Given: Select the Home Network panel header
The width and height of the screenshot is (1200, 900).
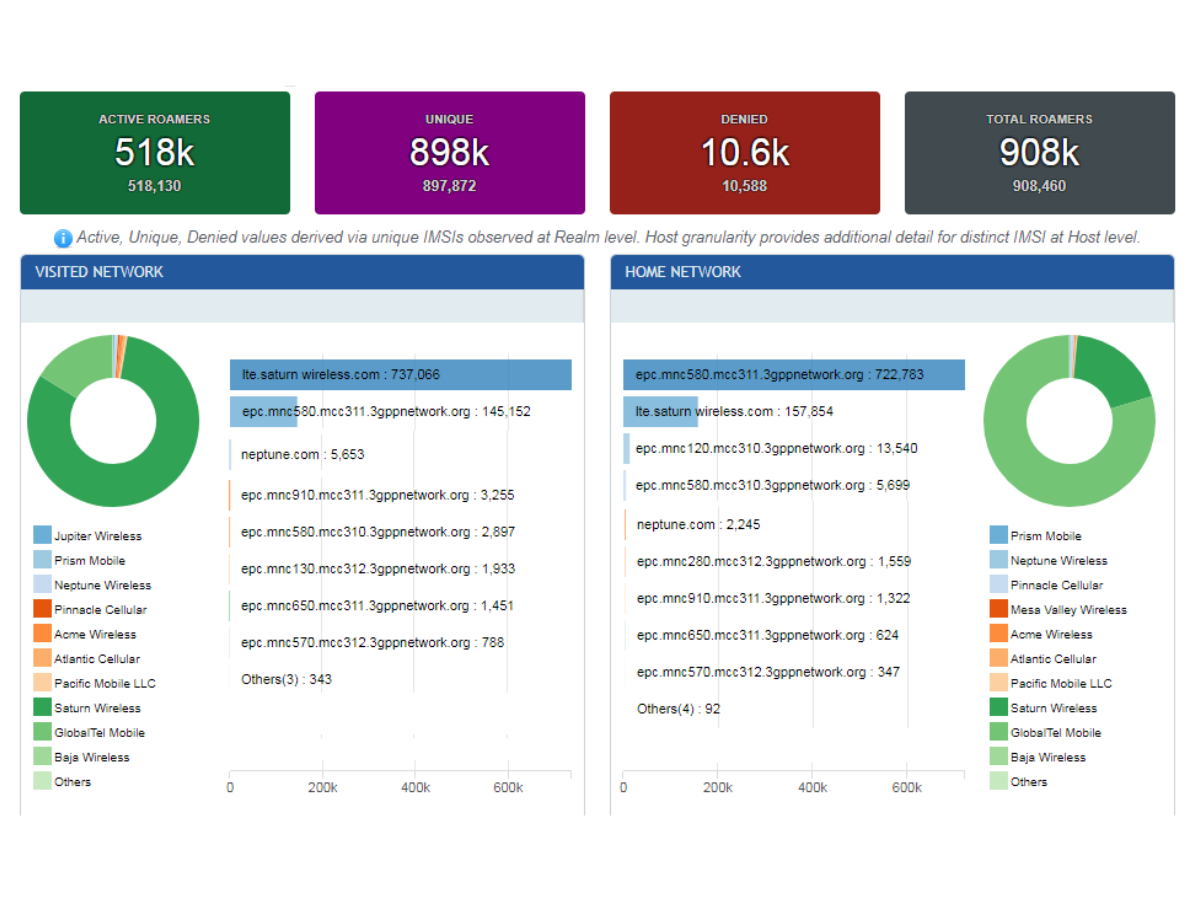Looking at the screenshot, I should point(892,272).
